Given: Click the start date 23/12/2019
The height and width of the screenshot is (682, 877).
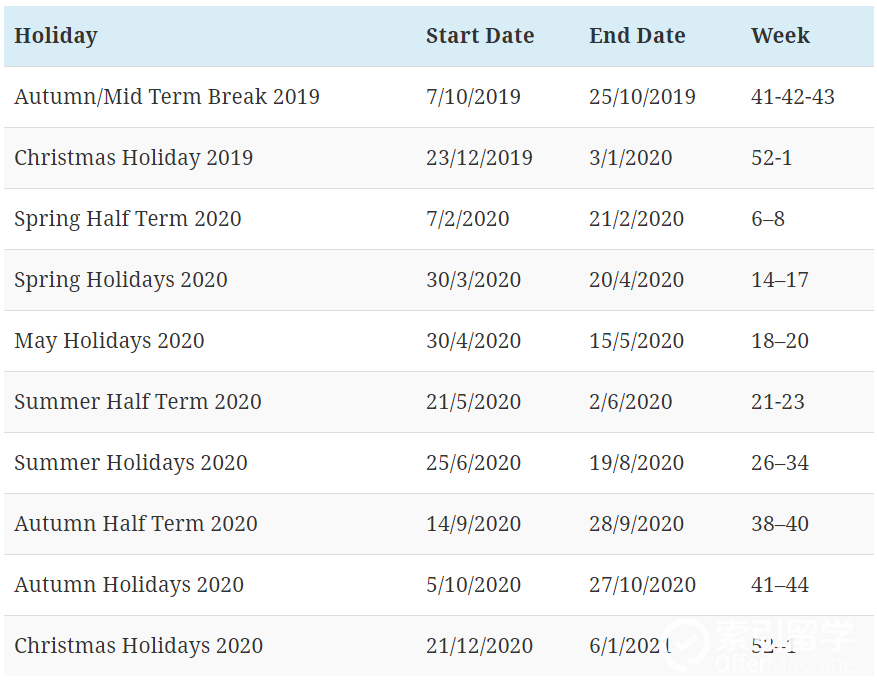Looking at the screenshot, I should click(479, 158).
